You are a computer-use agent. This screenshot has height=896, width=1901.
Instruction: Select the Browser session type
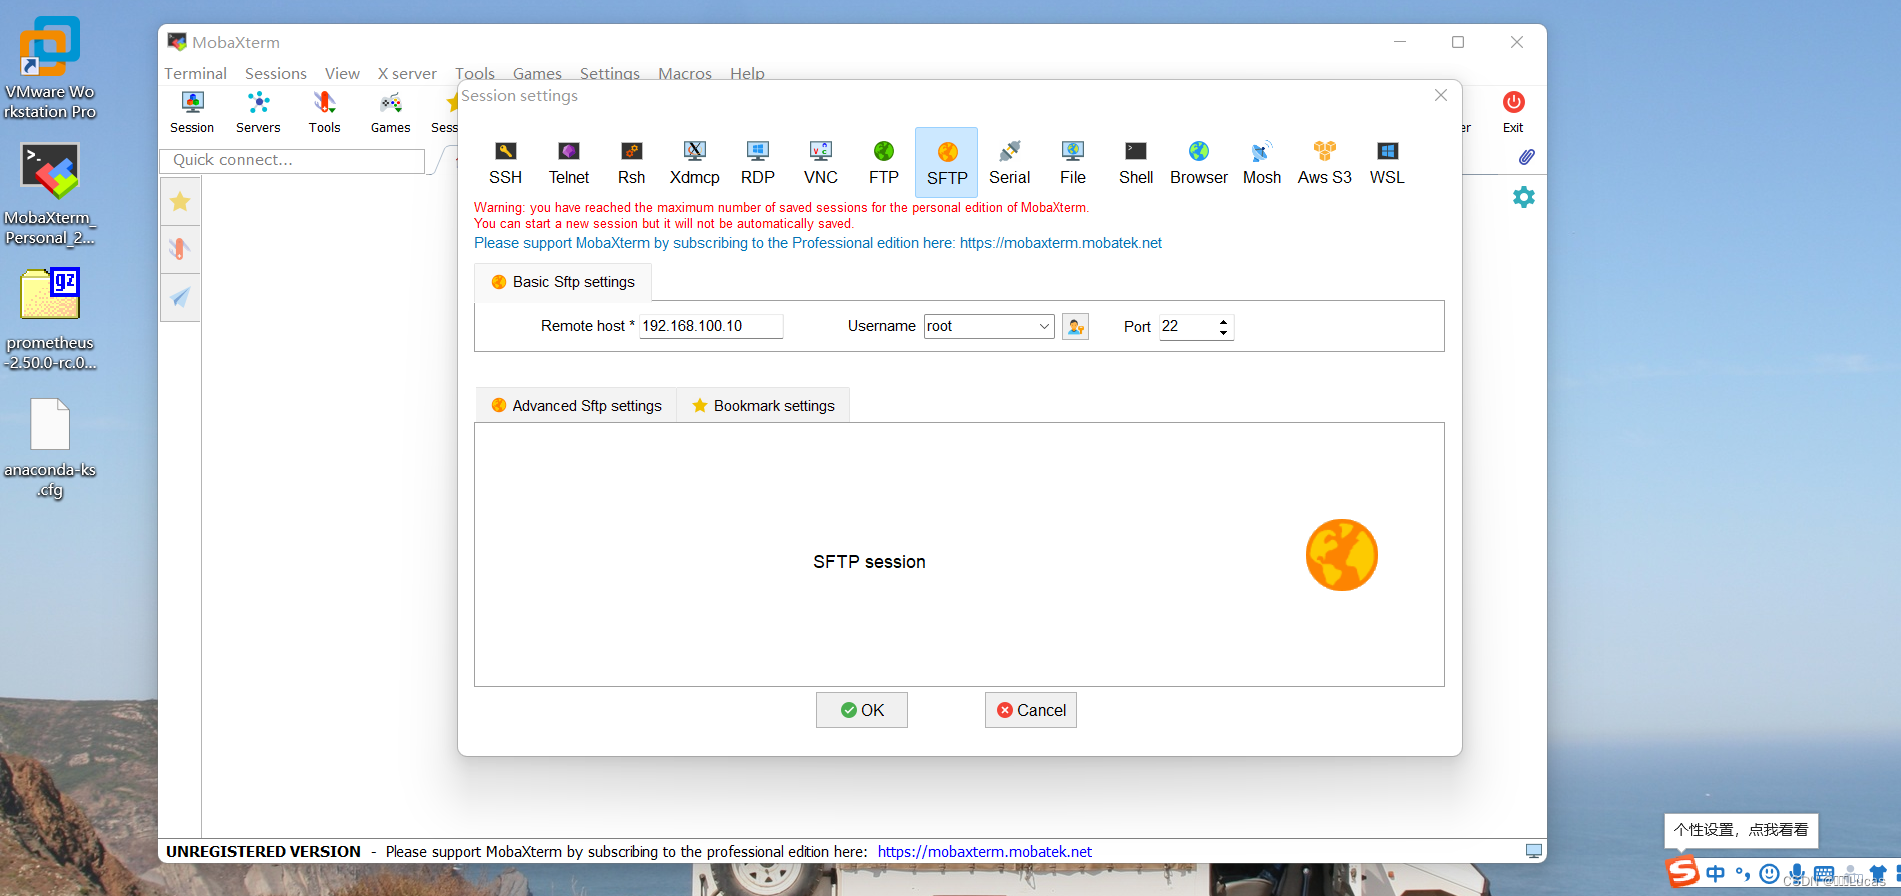pyautogui.click(x=1198, y=163)
